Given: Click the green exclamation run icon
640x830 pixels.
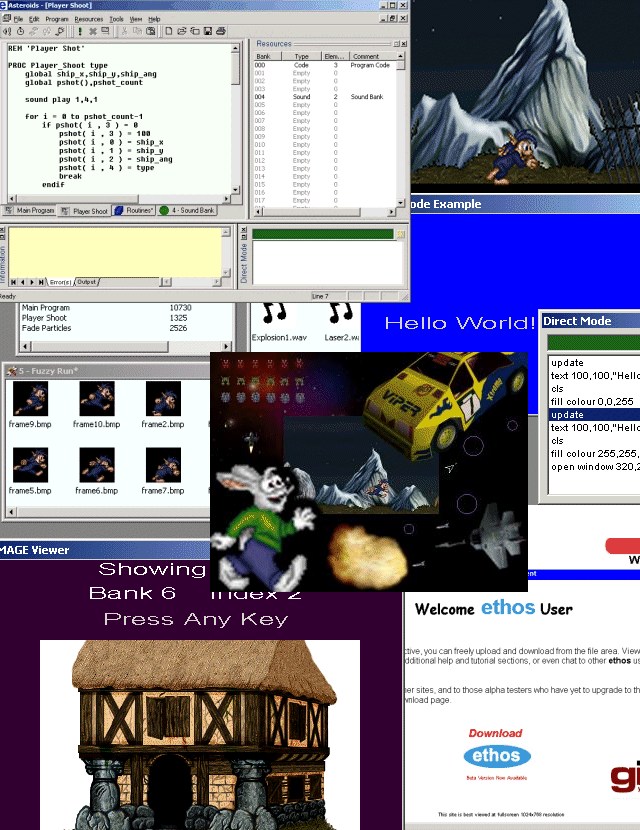Looking at the screenshot, I should coord(79,32).
